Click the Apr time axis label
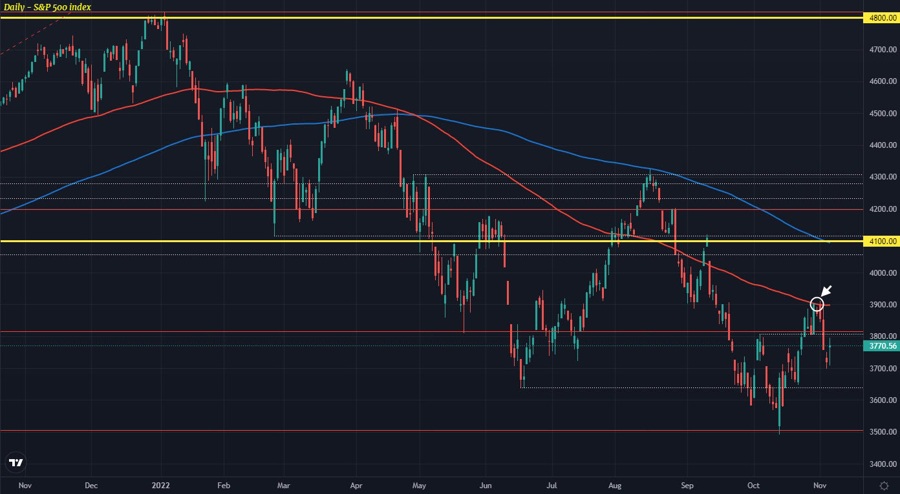 (x=356, y=485)
